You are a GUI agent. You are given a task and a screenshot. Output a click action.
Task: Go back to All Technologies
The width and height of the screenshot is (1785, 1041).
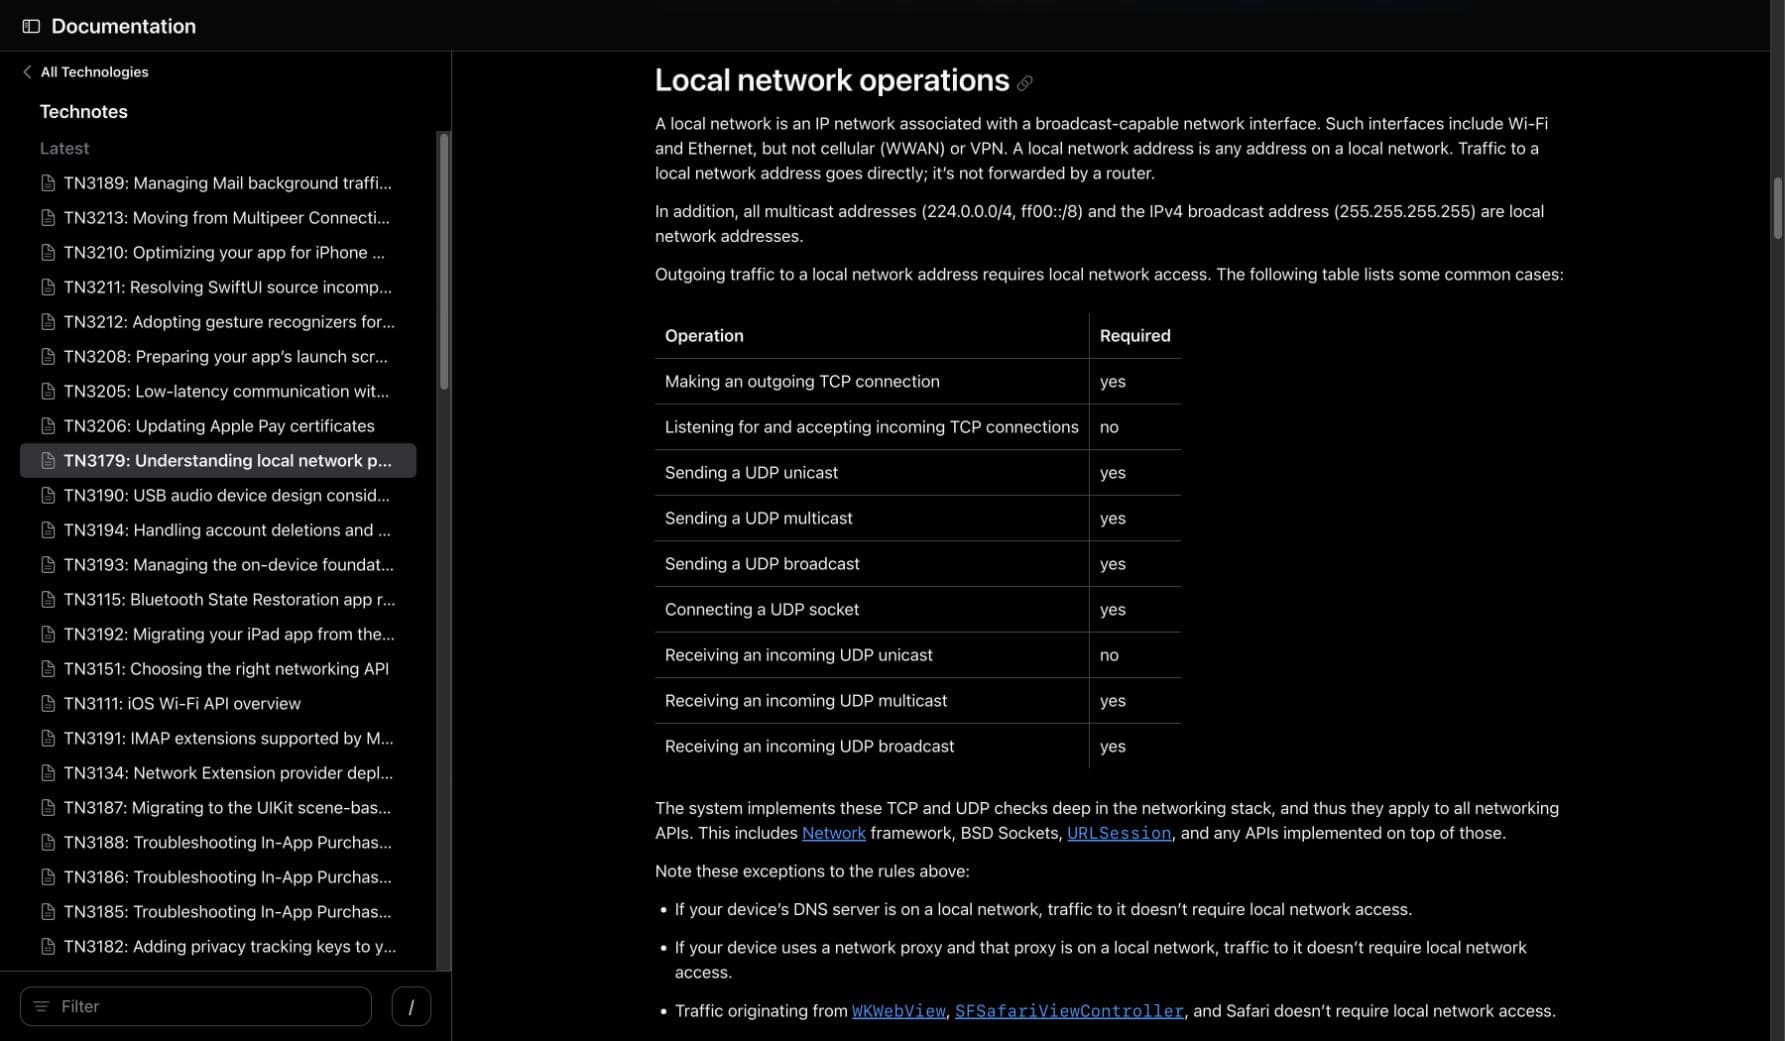(94, 72)
